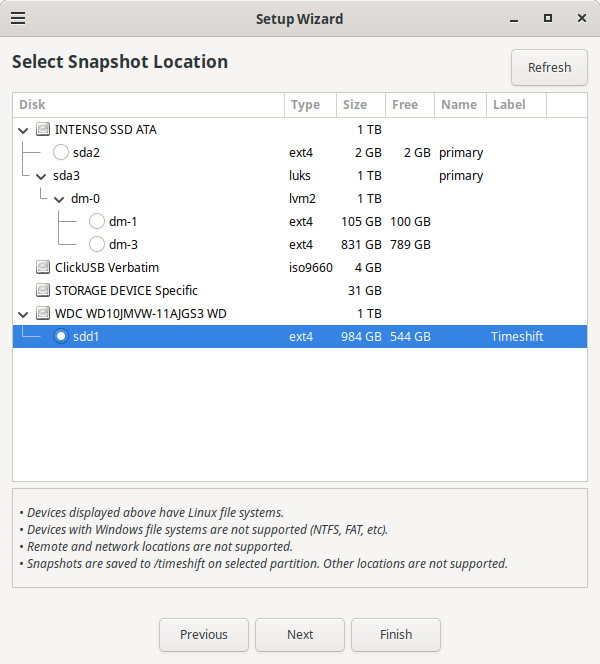
Task: Click the sda3 partition name
Action: pos(66,175)
